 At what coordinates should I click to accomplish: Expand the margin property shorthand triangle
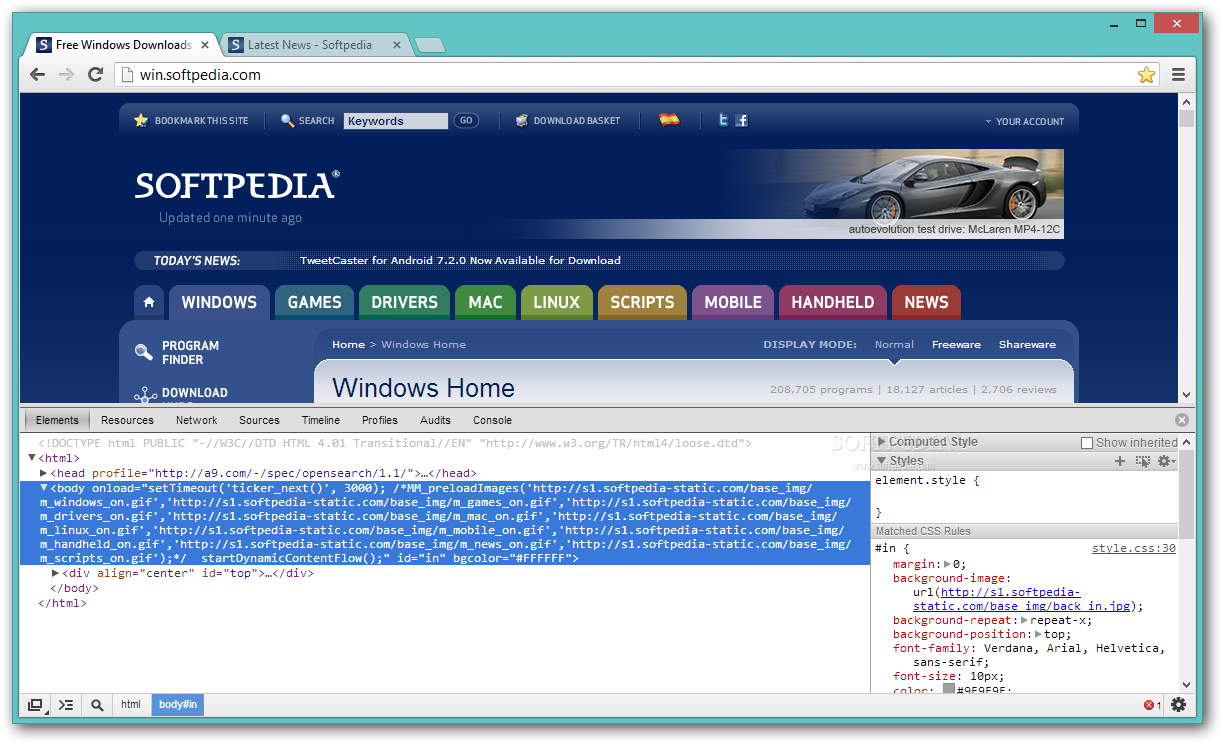point(947,564)
